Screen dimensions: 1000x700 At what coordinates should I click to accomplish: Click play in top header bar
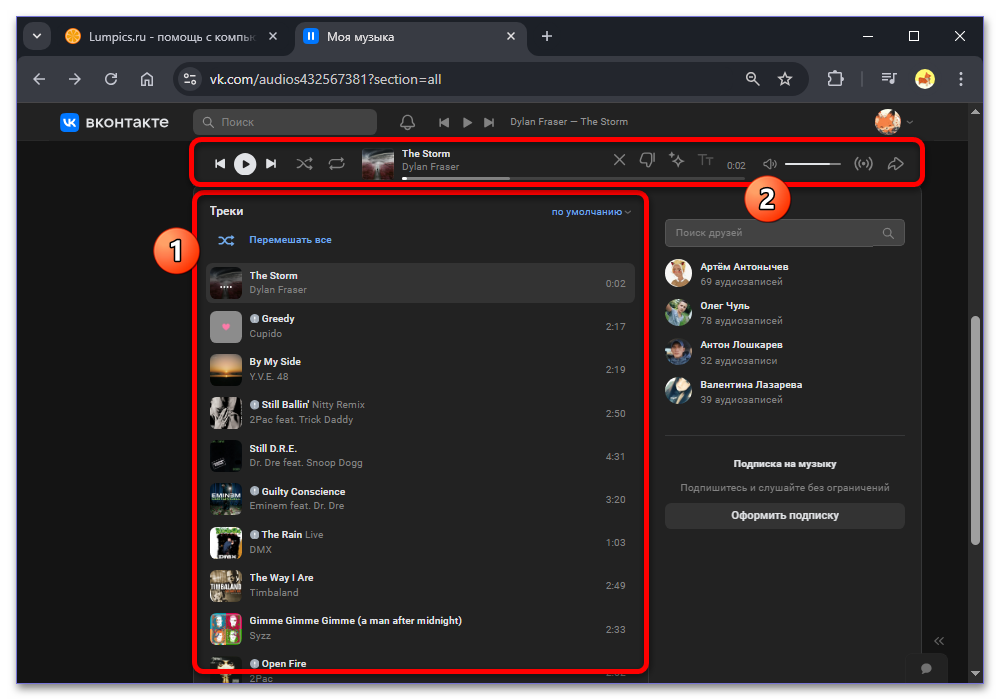(467, 122)
